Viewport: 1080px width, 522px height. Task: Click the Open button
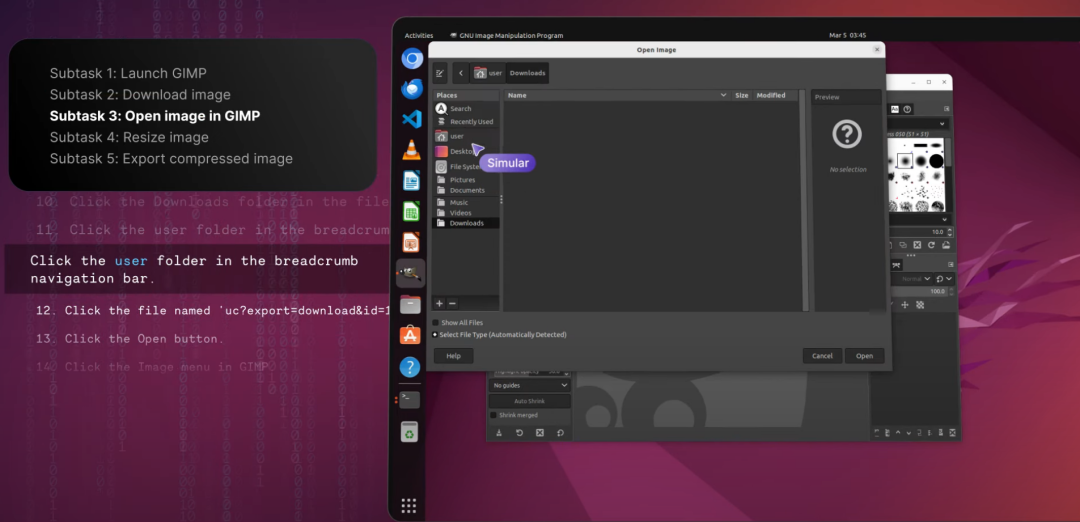864,356
